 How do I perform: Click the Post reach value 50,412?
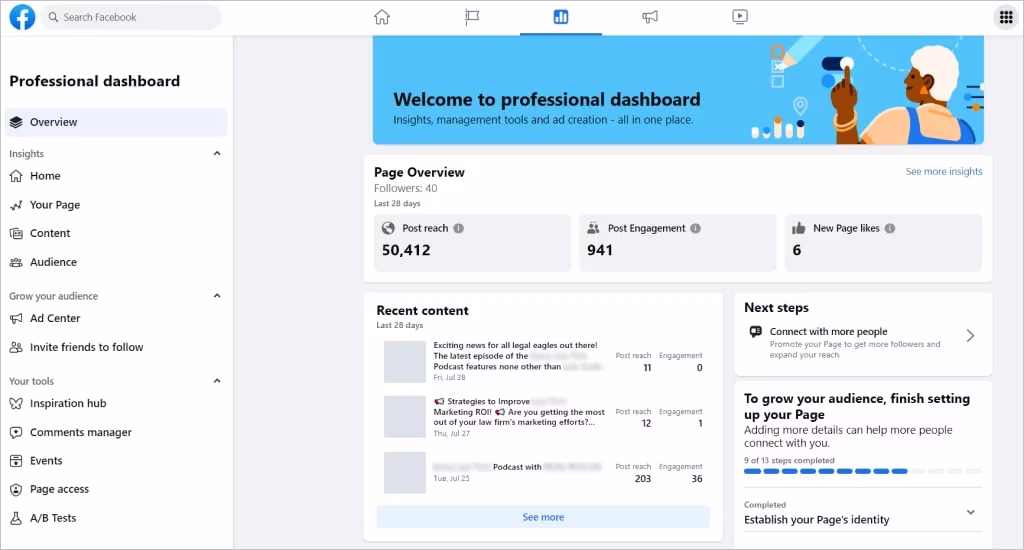pyautogui.click(x=406, y=250)
